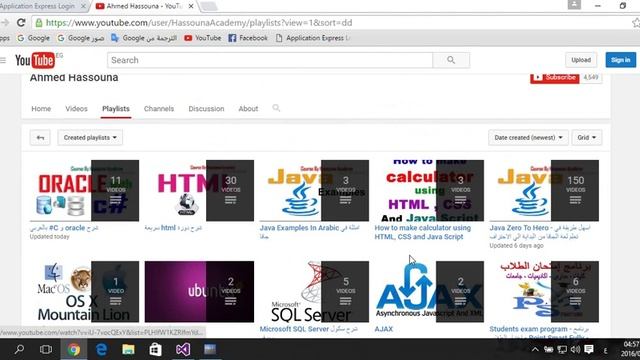Image resolution: width=640 pixels, height=360 pixels.
Task: Open Google bookmark in bookmarks bar
Action: [x=33, y=38]
